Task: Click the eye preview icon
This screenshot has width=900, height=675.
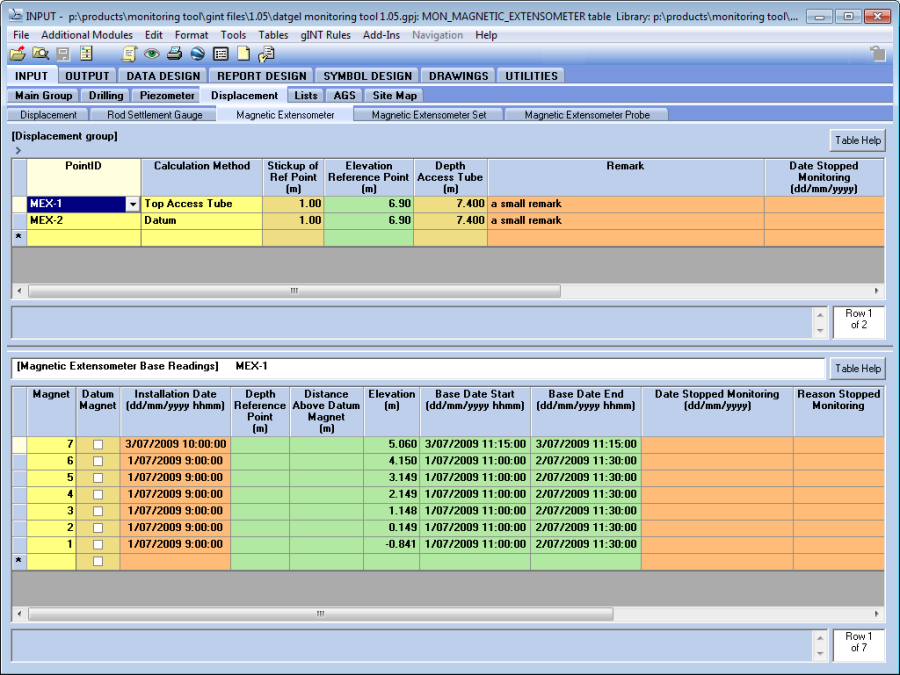Action: [x=152, y=54]
